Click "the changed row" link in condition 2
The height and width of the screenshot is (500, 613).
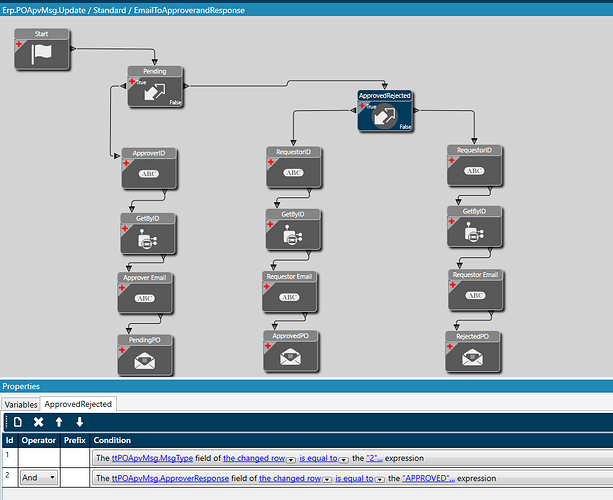tap(290, 478)
